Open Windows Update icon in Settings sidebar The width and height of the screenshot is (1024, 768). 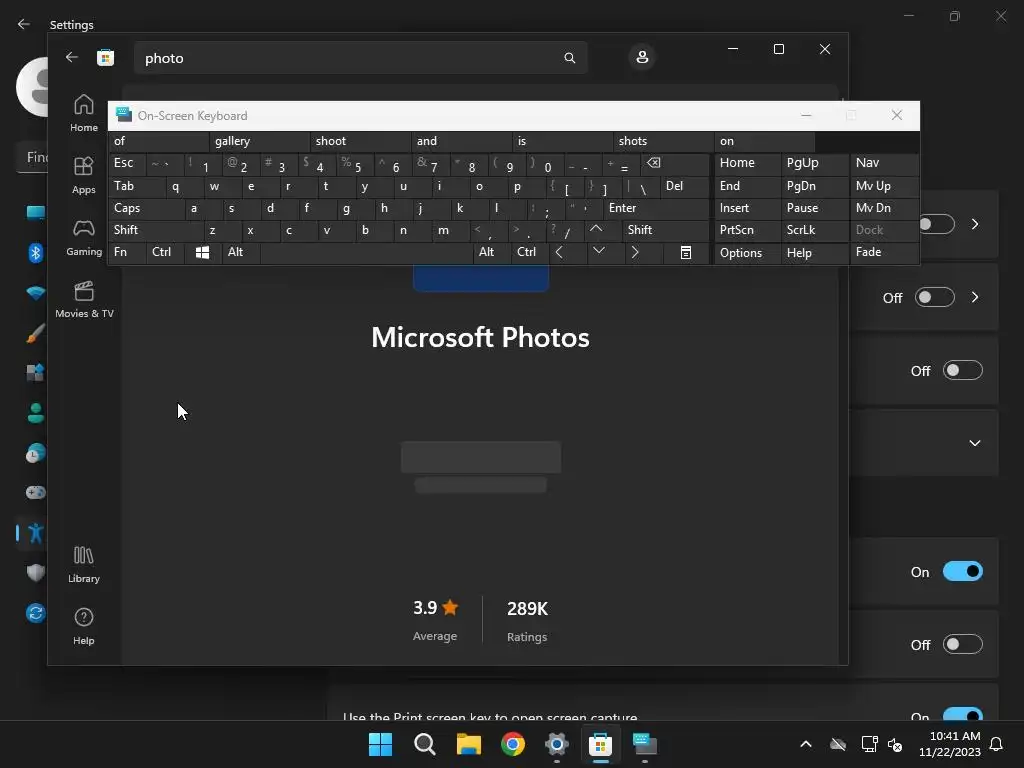click(35, 613)
